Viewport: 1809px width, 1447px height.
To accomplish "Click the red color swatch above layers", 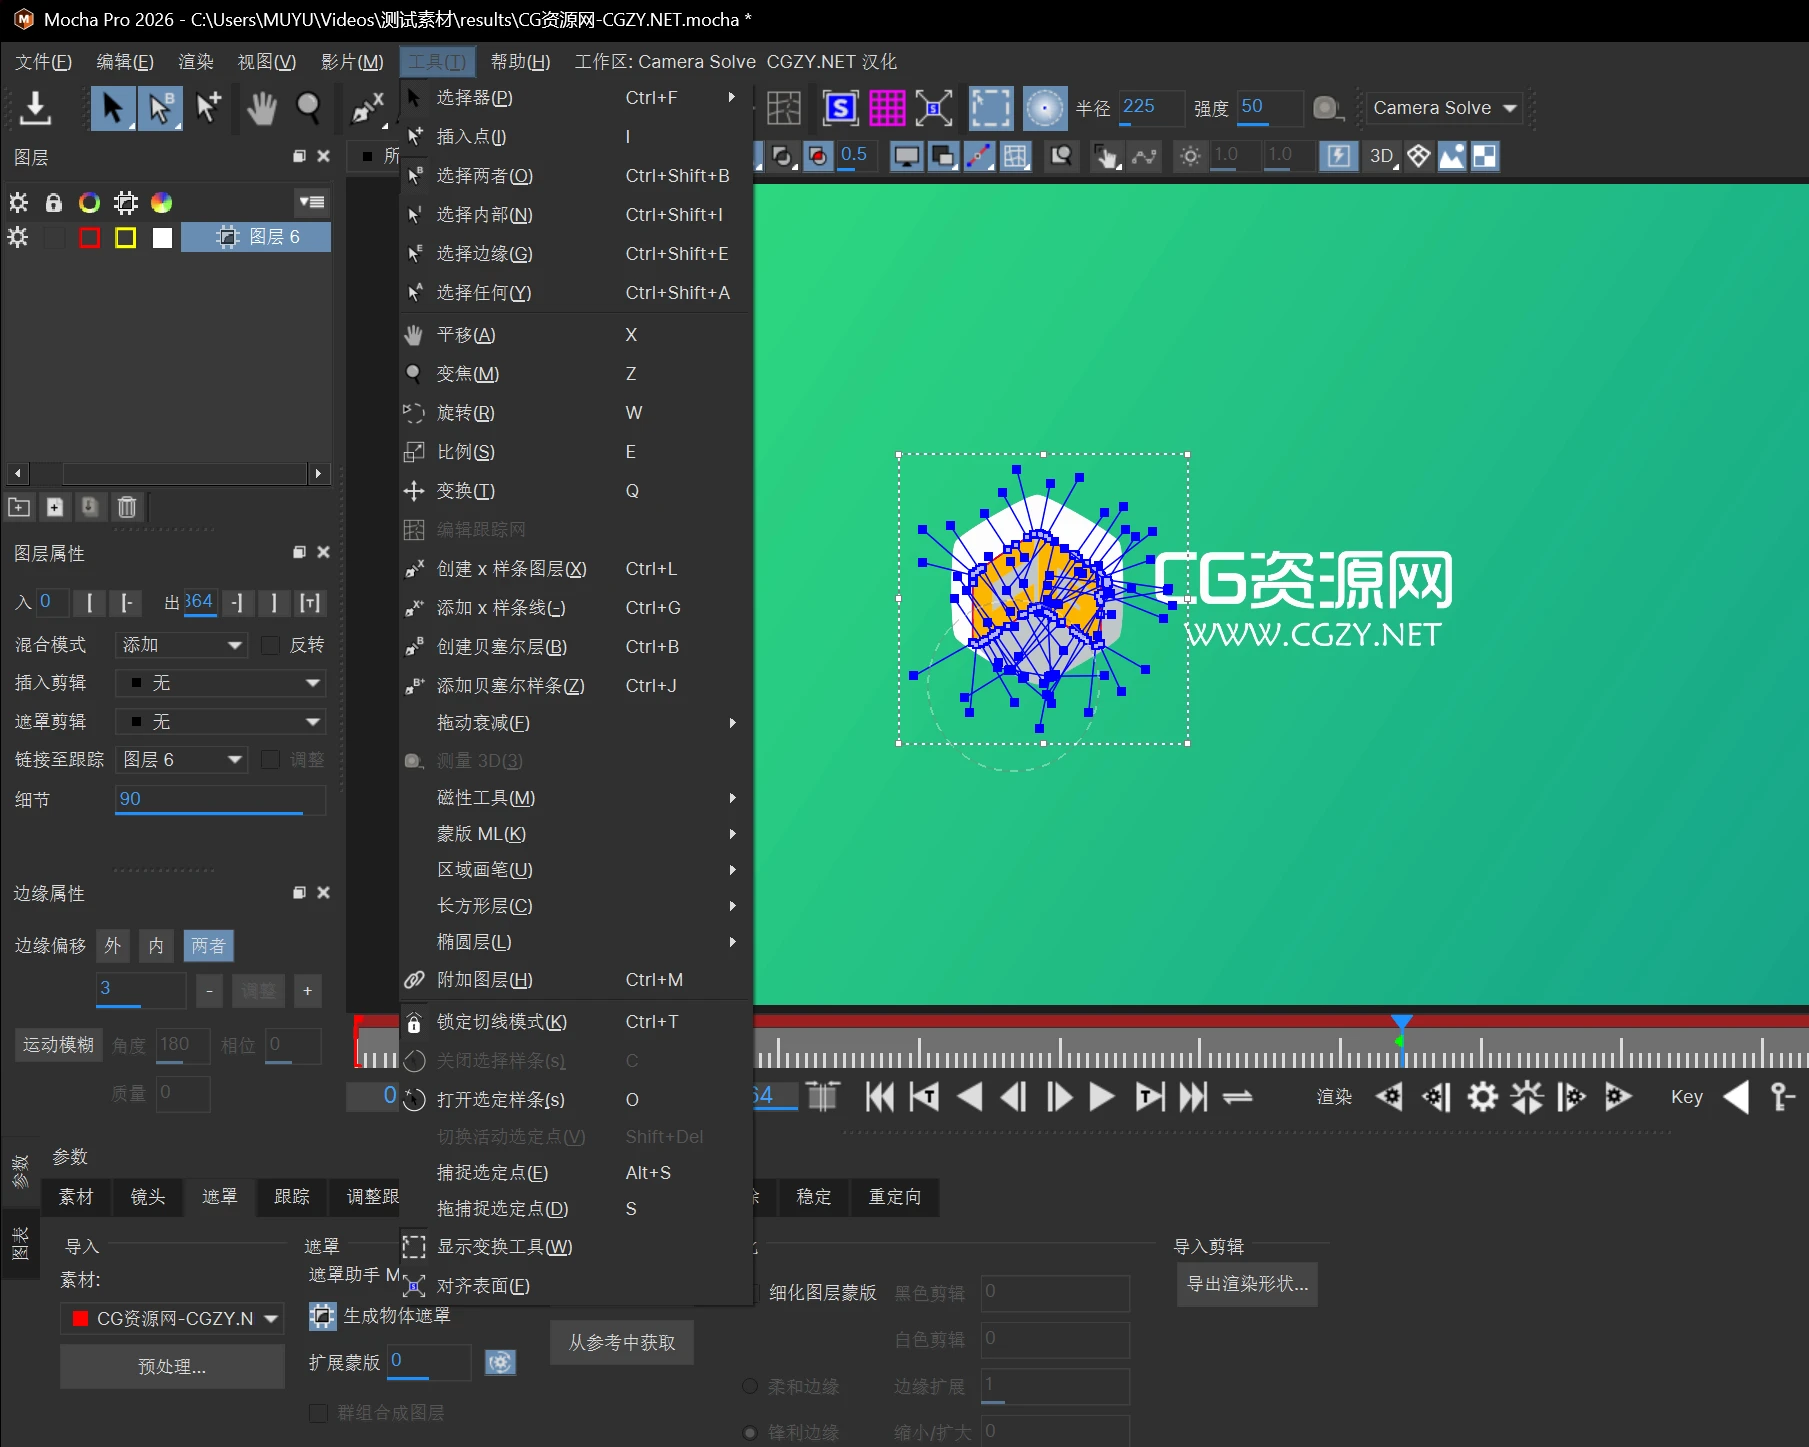I will tap(89, 237).
